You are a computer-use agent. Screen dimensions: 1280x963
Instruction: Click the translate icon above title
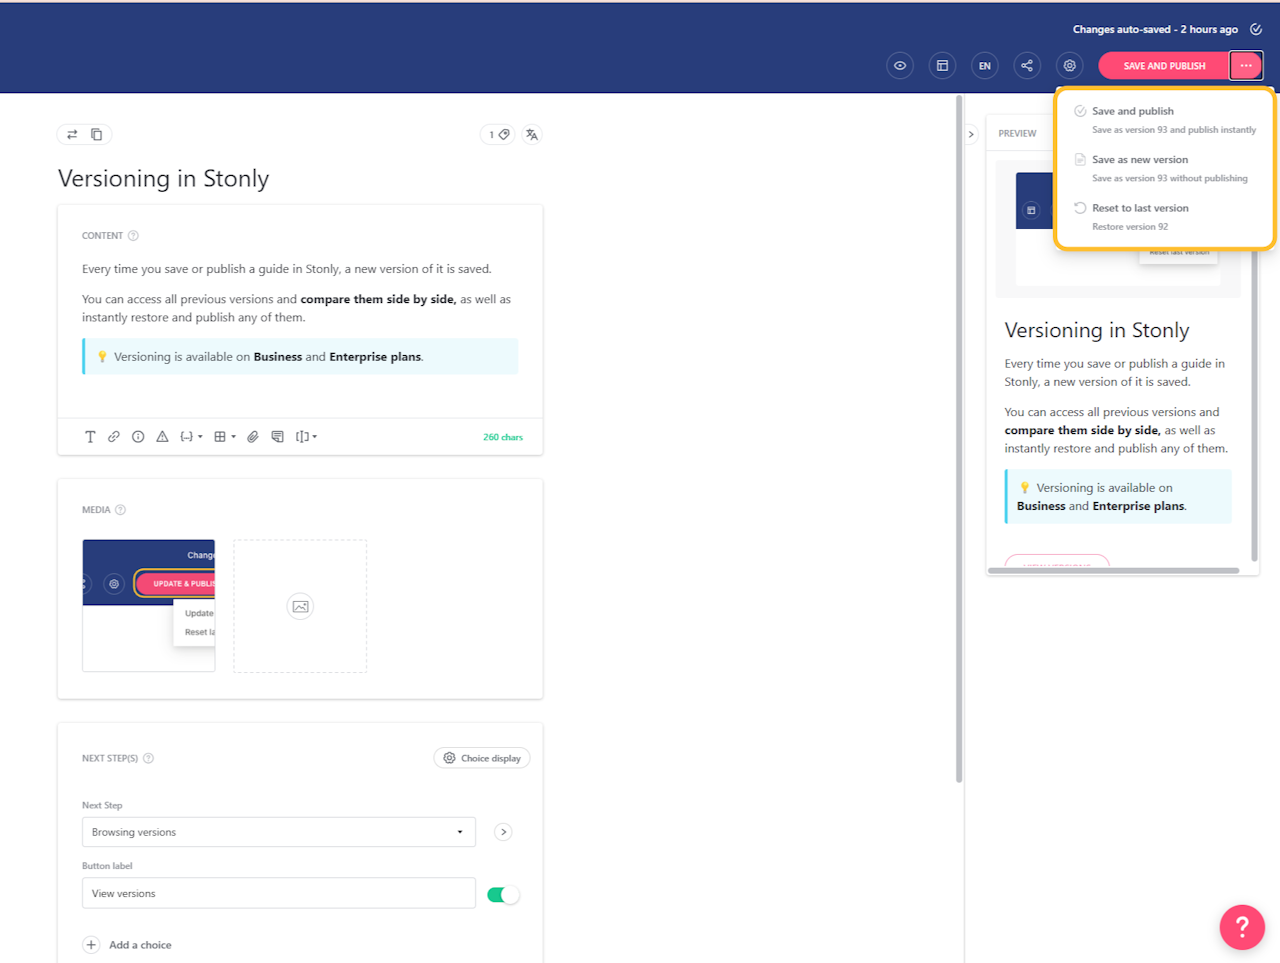click(532, 135)
